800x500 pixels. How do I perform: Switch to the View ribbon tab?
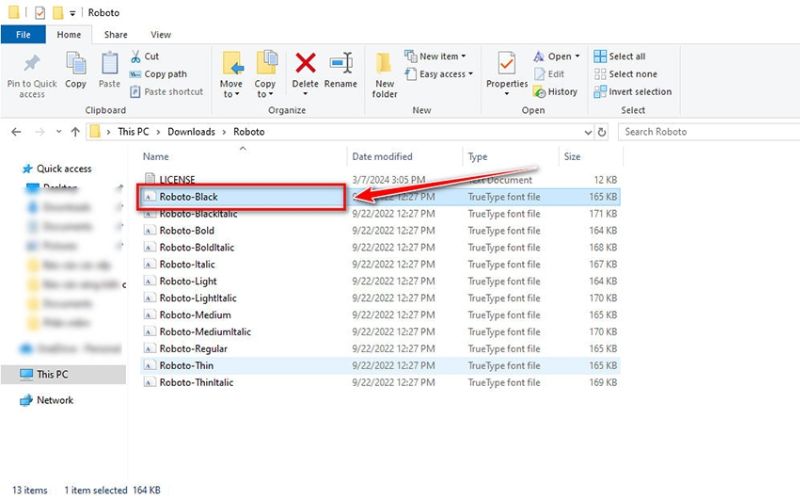coord(161,35)
